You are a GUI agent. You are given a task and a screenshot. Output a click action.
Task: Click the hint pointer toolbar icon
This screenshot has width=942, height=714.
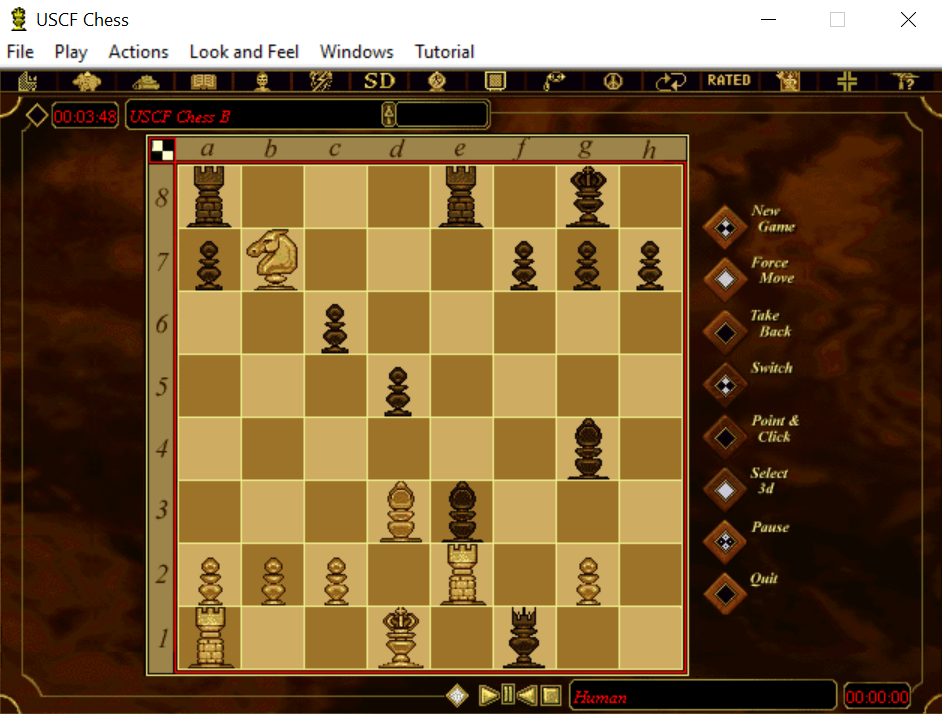point(554,81)
